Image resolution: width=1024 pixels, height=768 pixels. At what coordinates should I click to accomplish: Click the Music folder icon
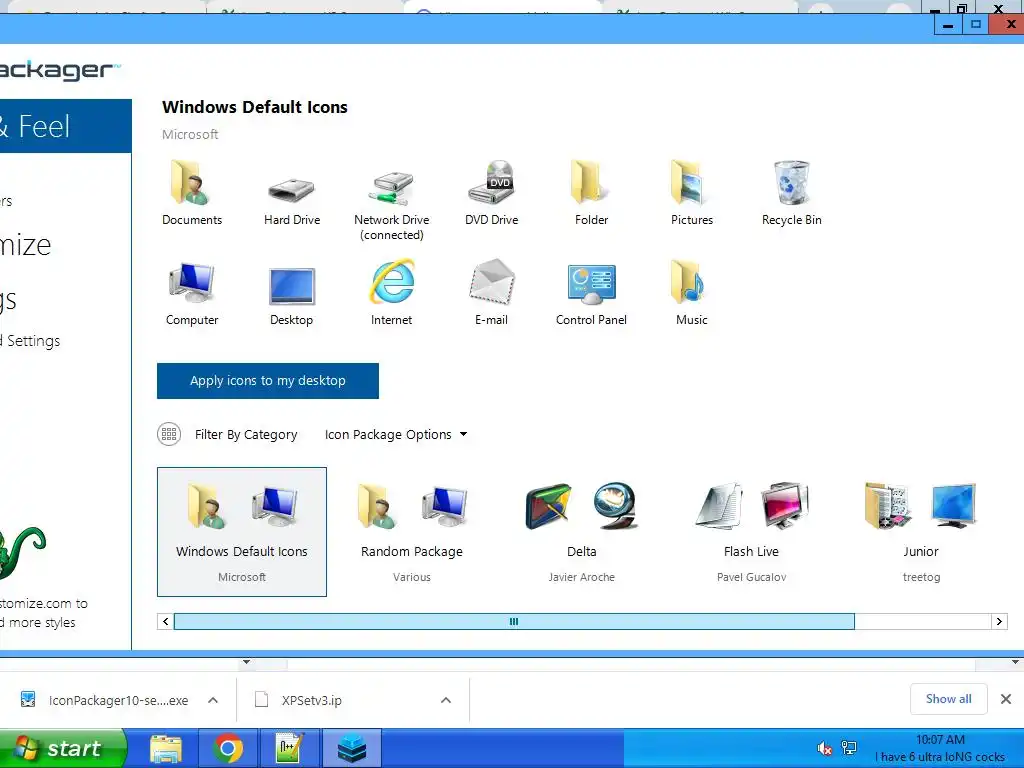[x=688, y=282]
